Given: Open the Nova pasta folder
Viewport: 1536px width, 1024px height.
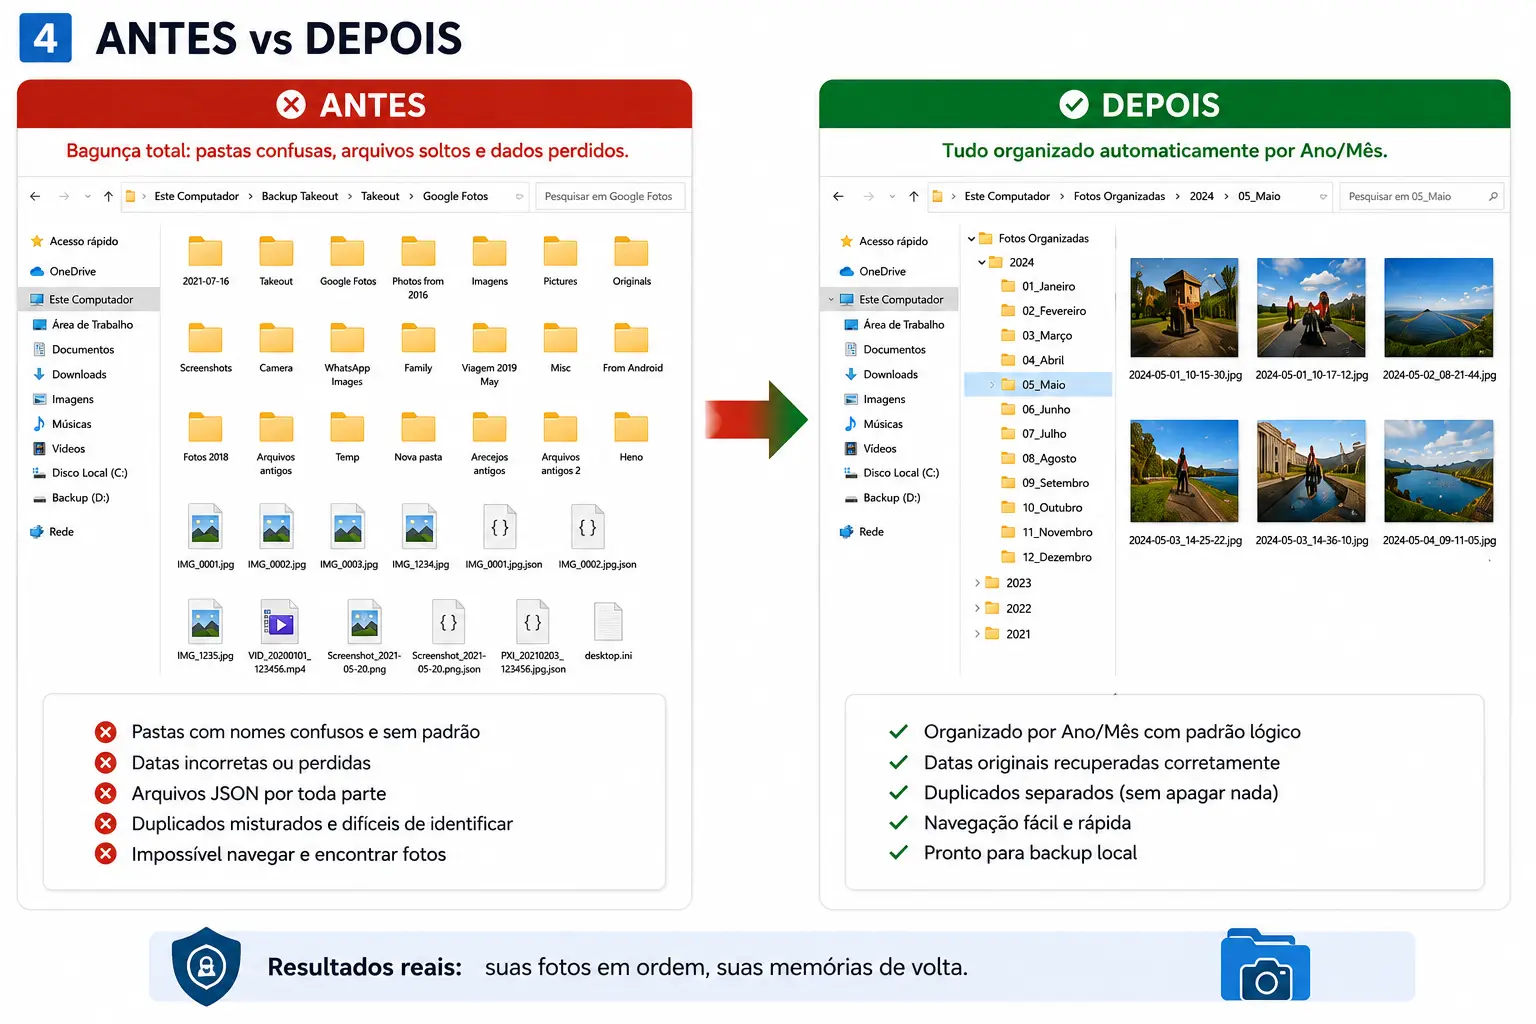Looking at the screenshot, I should click(x=418, y=437).
